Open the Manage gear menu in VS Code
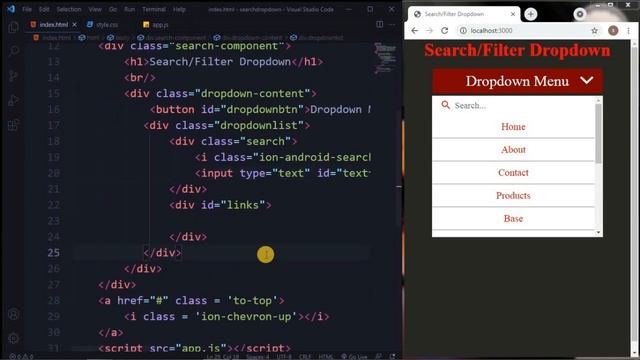640x360 pixels. click(13, 338)
